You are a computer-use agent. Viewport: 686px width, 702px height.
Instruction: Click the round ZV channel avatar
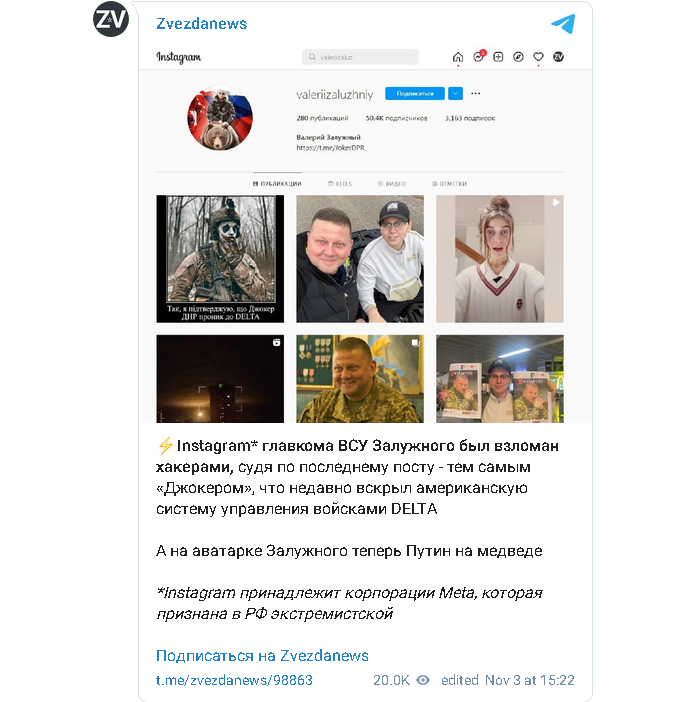pos(111,19)
